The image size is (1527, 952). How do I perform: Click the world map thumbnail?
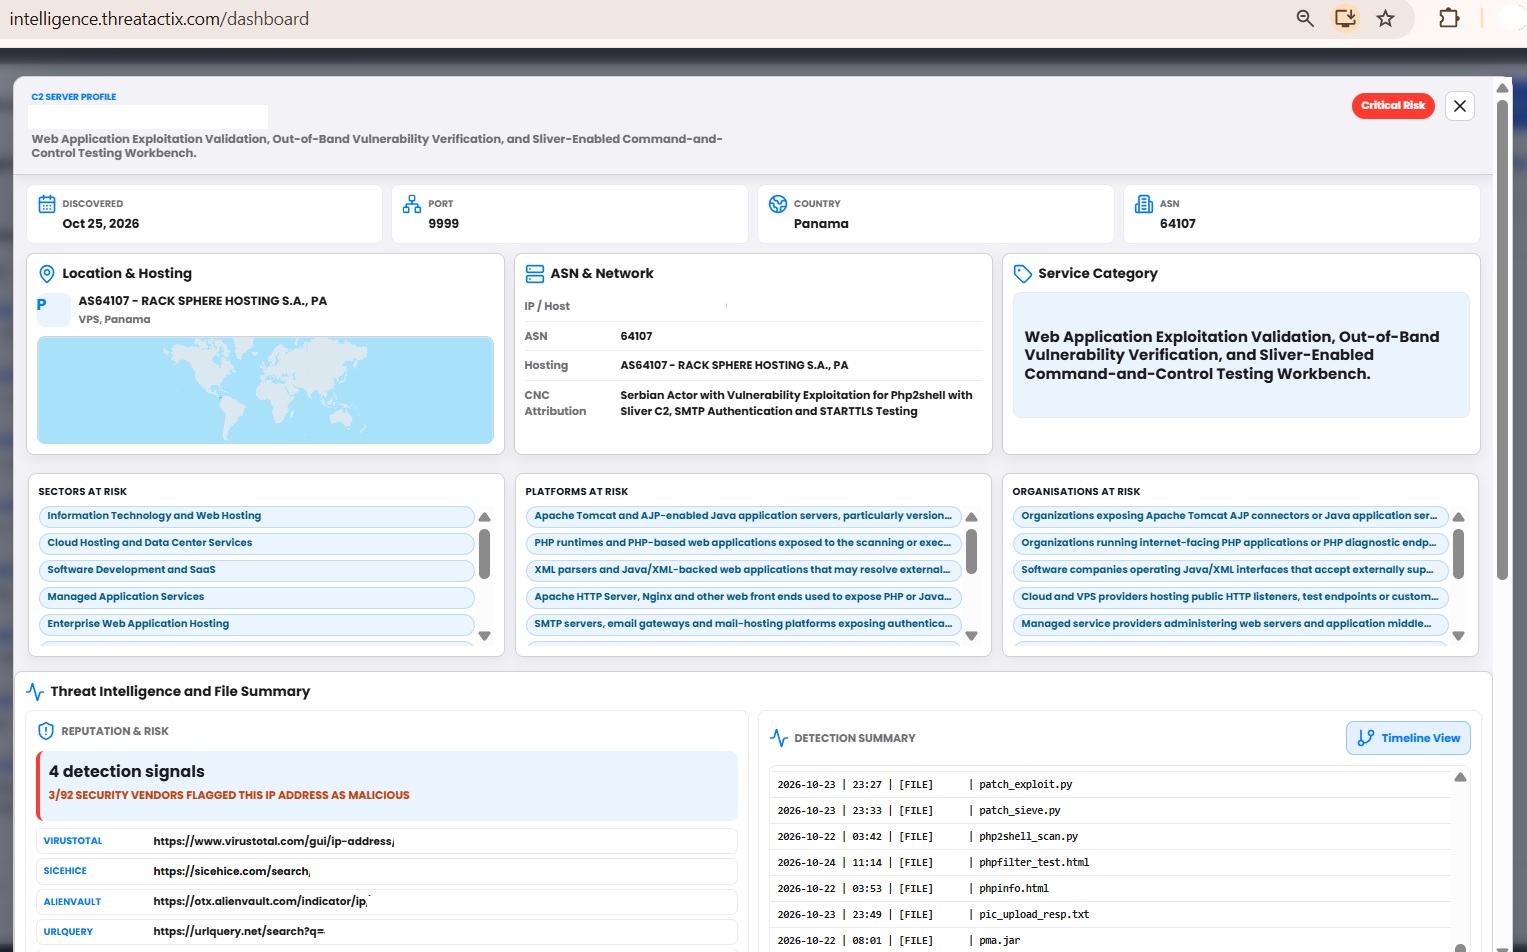[266, 390]
